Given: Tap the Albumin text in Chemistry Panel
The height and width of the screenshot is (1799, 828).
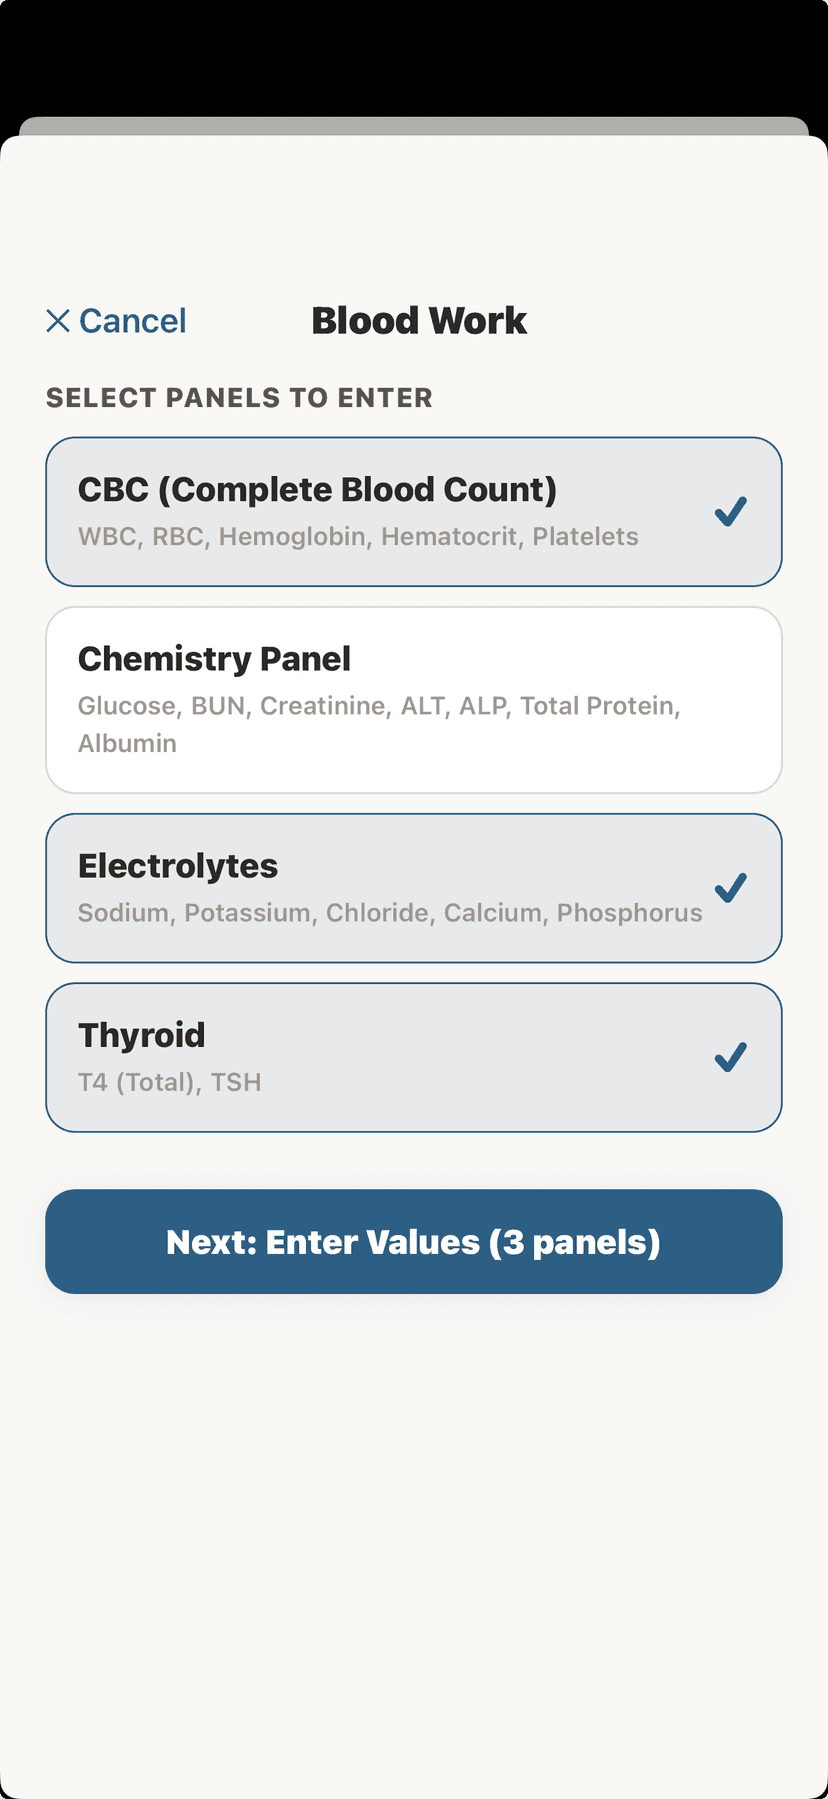Looking at the screenshot, I should point(127,743).
